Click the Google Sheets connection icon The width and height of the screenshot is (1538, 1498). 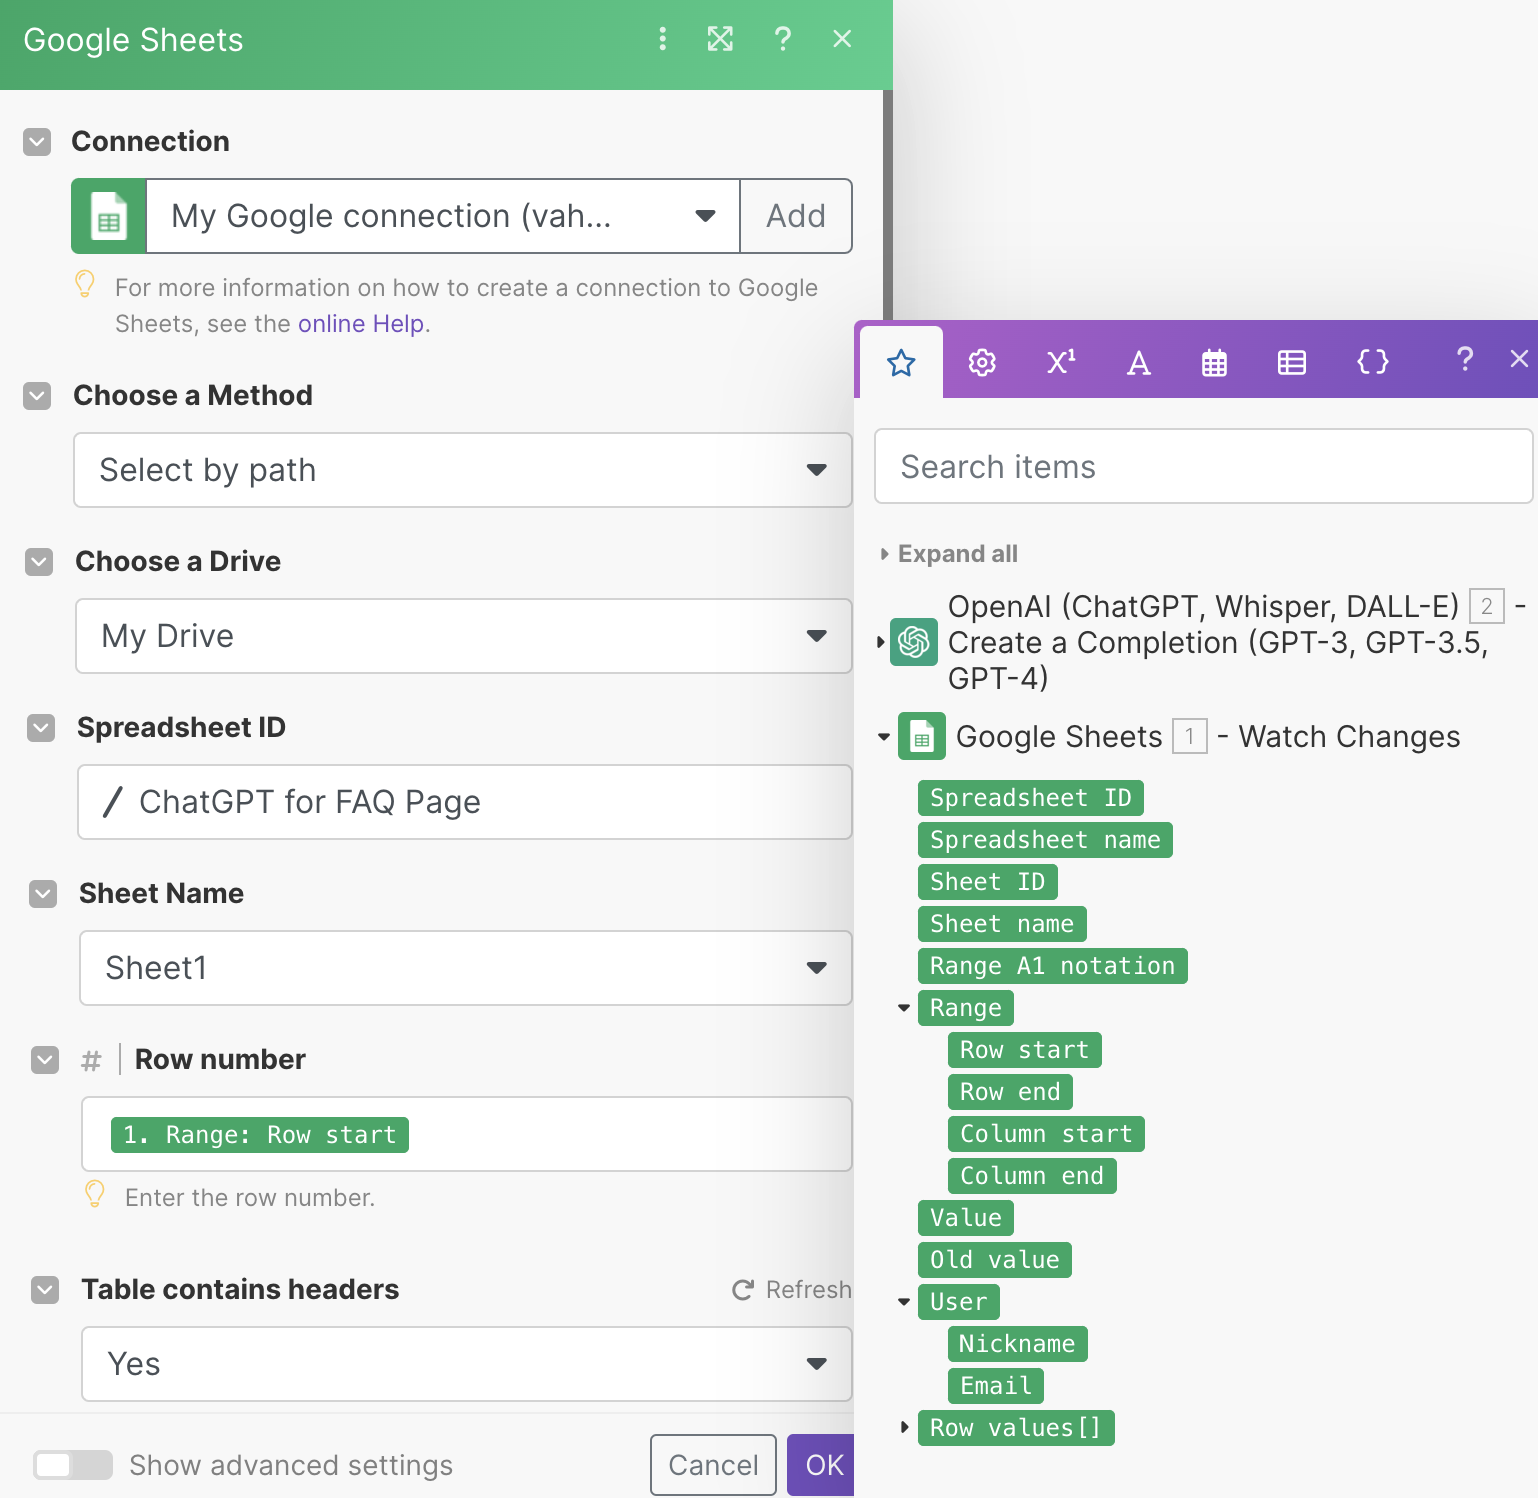click(x=109, y=216)
